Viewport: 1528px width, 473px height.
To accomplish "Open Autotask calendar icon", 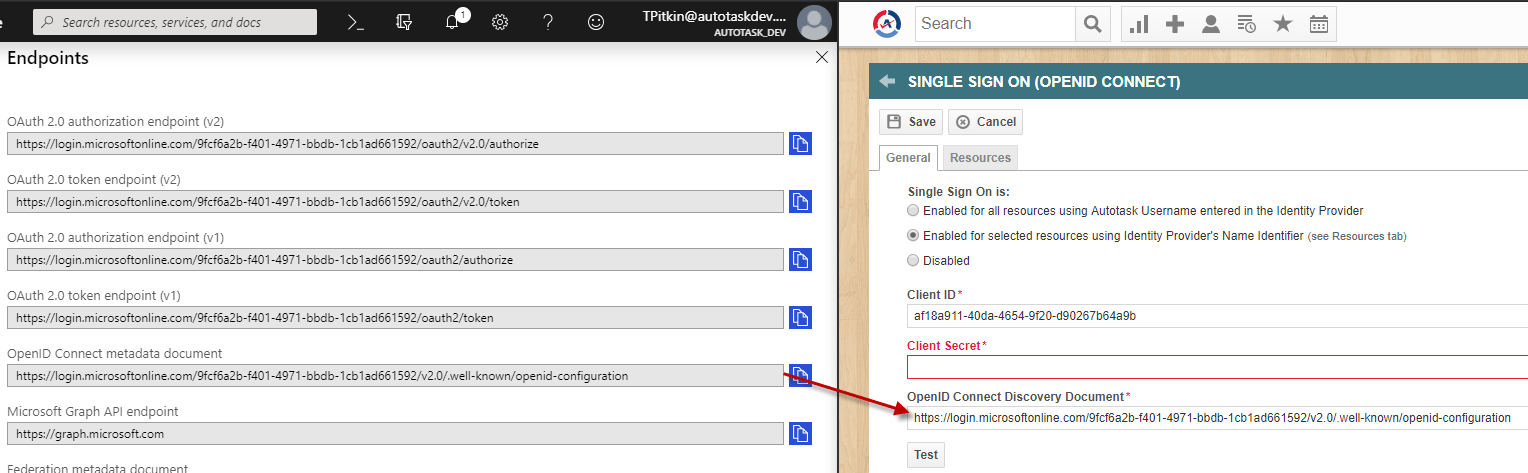I will [x=1319, y=24].
